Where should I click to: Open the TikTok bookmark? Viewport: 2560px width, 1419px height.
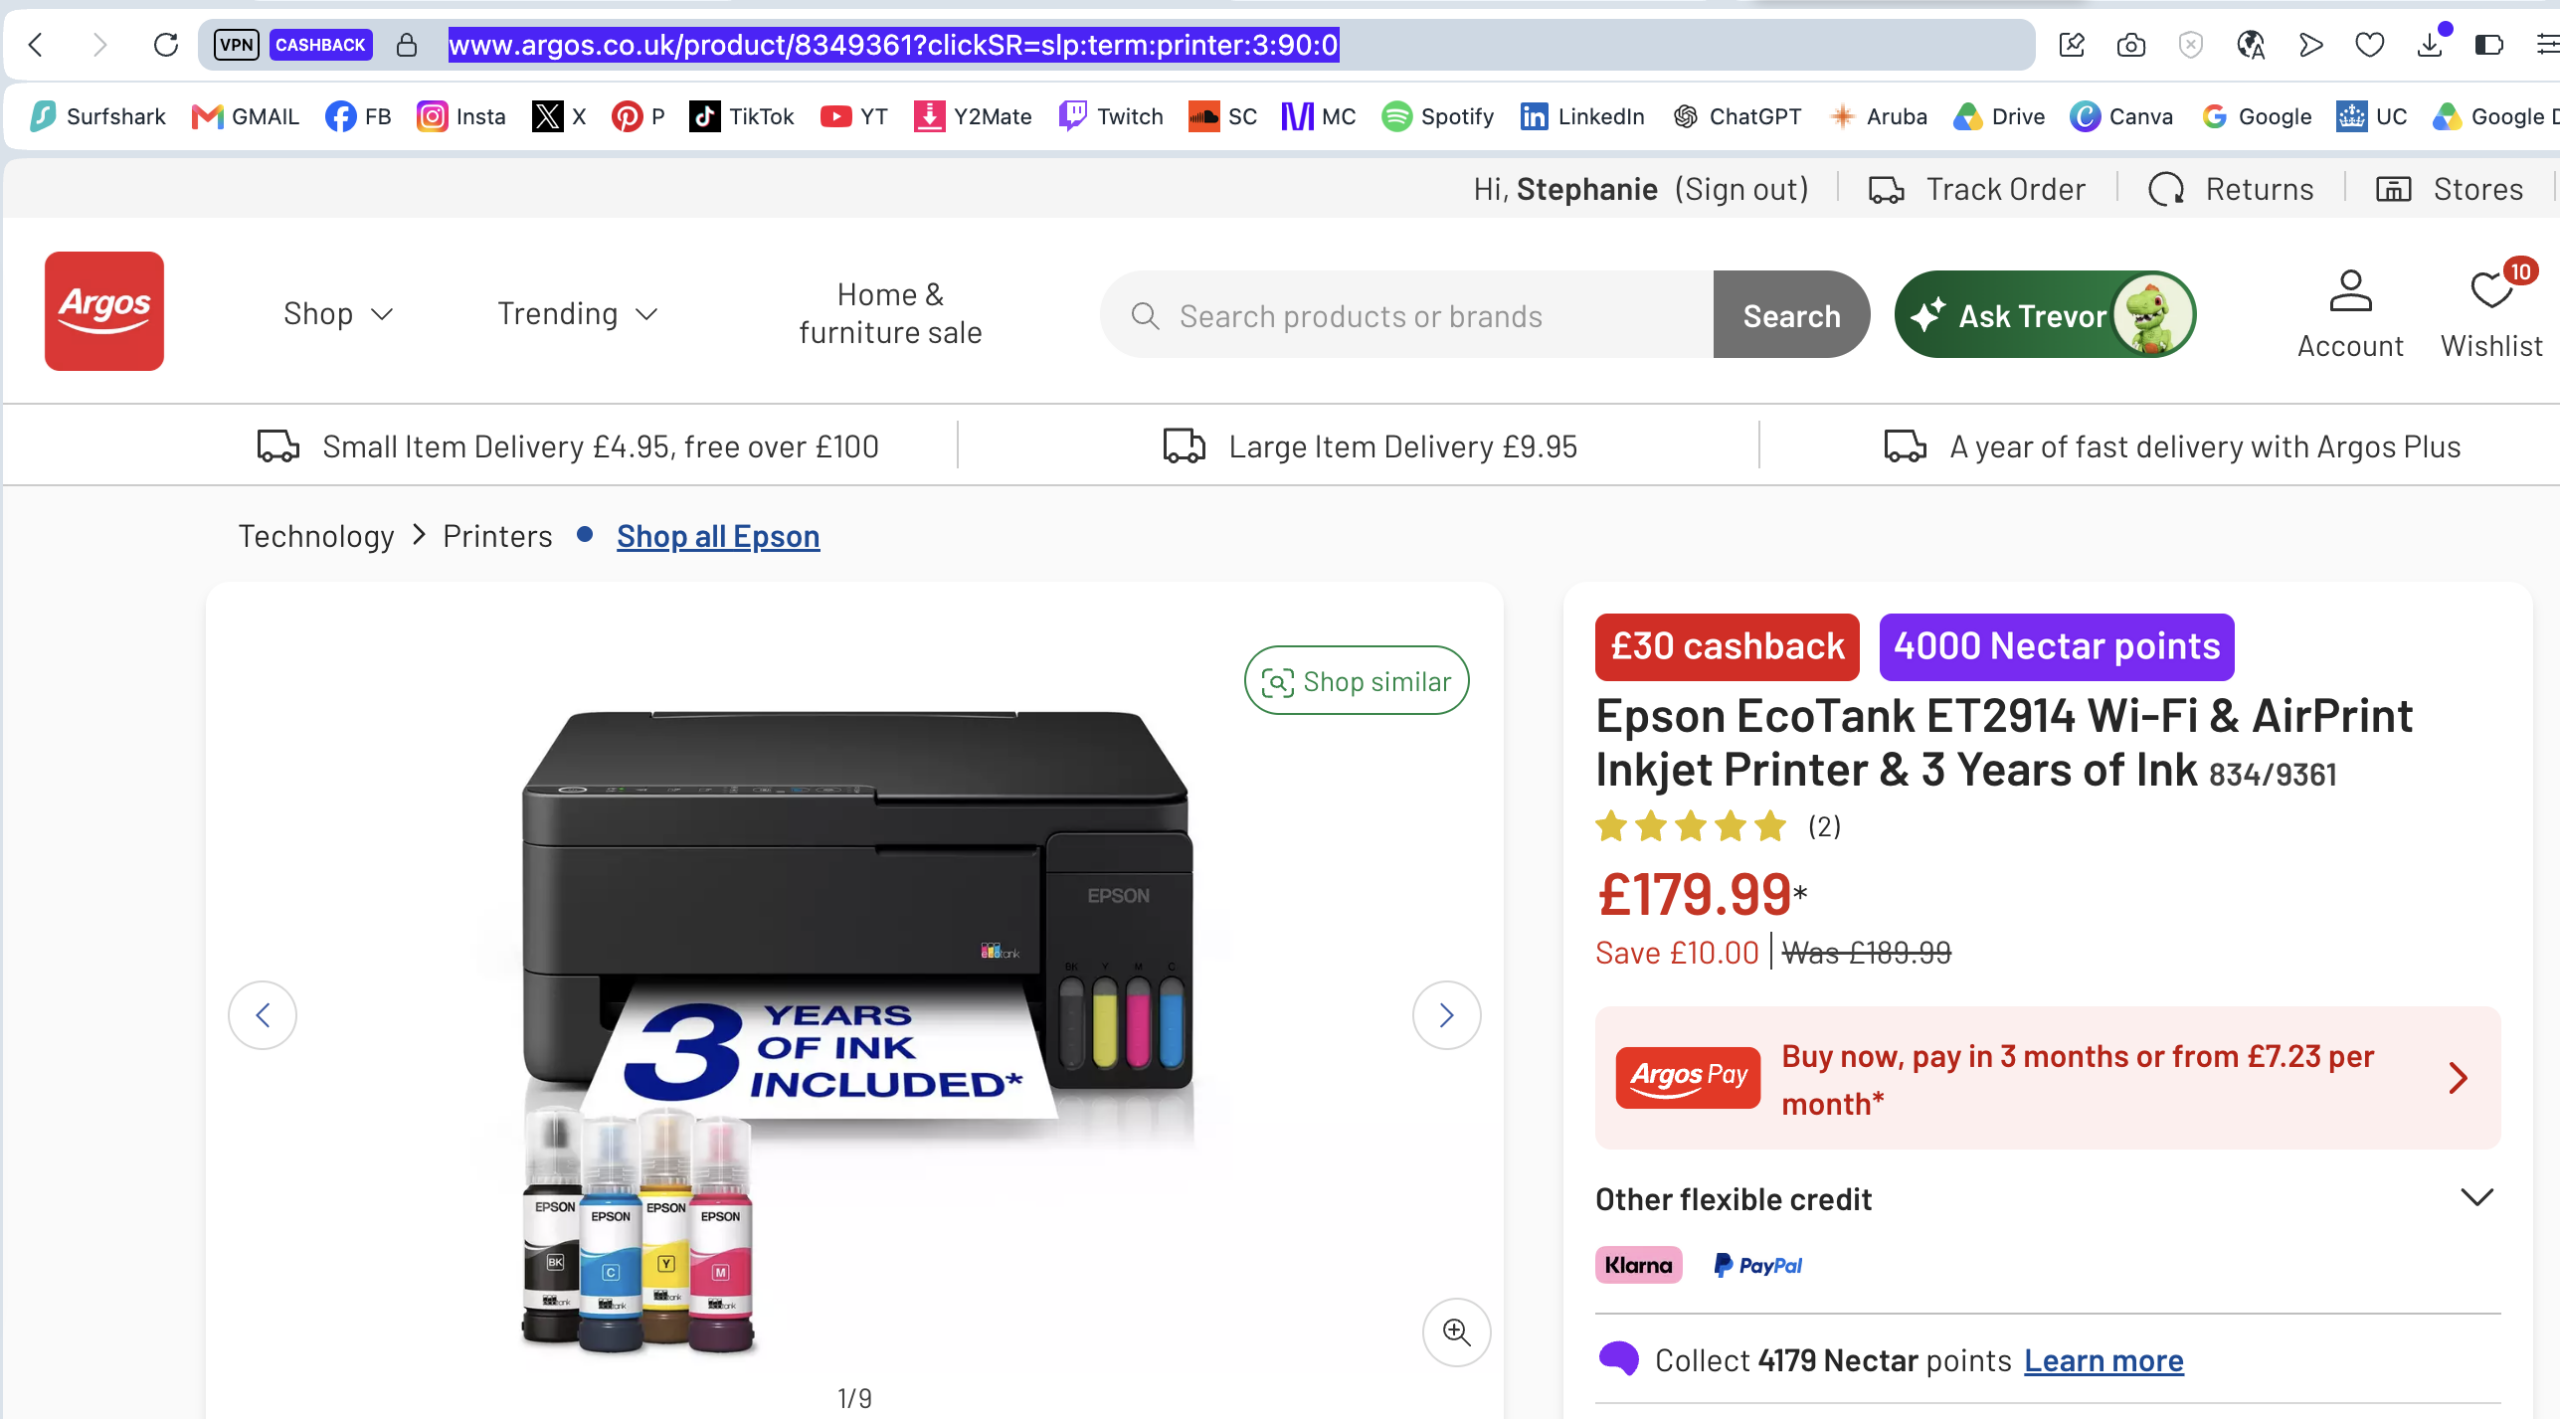742,116
